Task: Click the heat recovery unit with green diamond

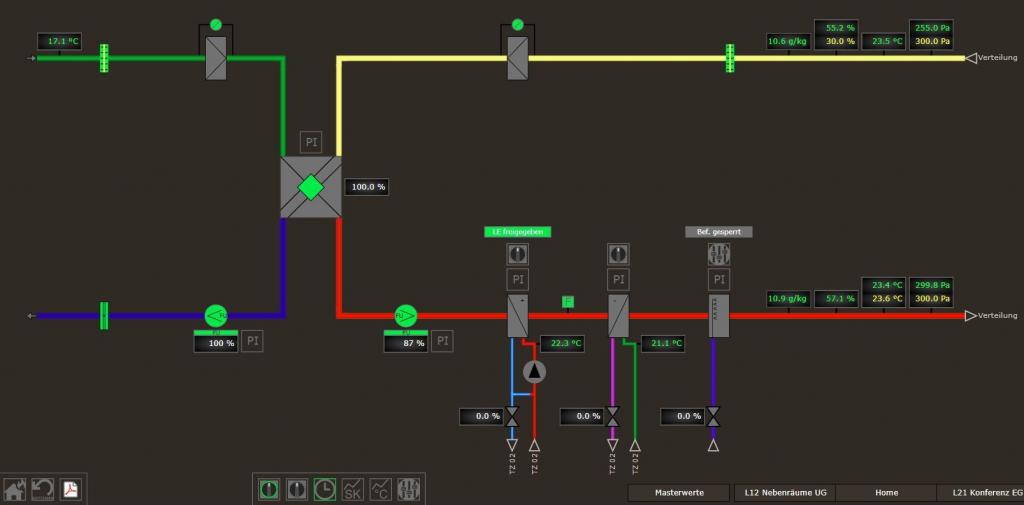Action: [311, 187]
